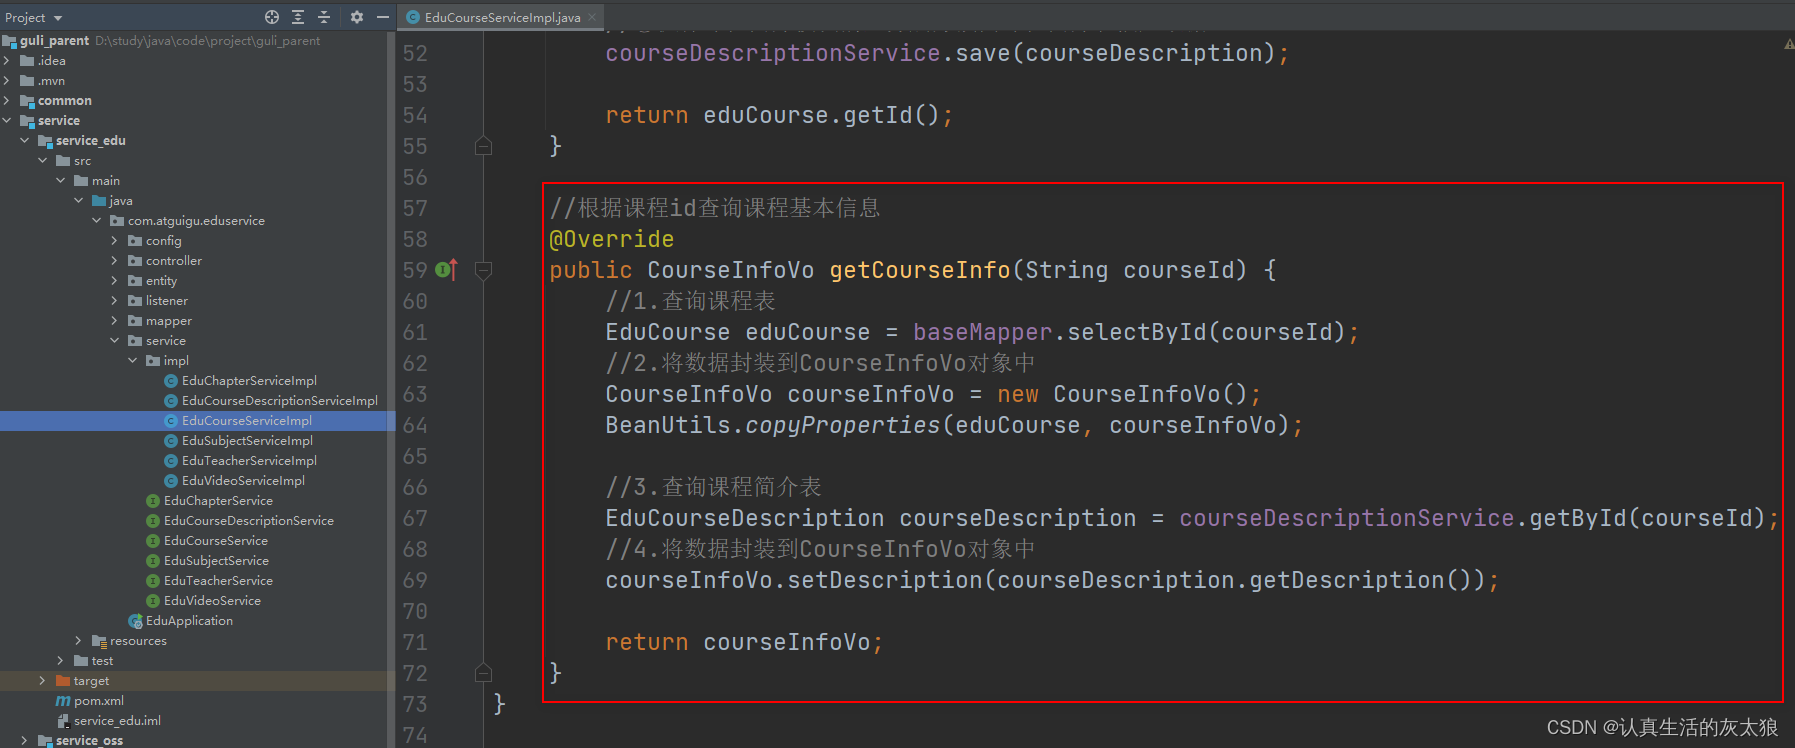Select EduCourseDescriptionService interface
1795x748 pixels.
249,521
